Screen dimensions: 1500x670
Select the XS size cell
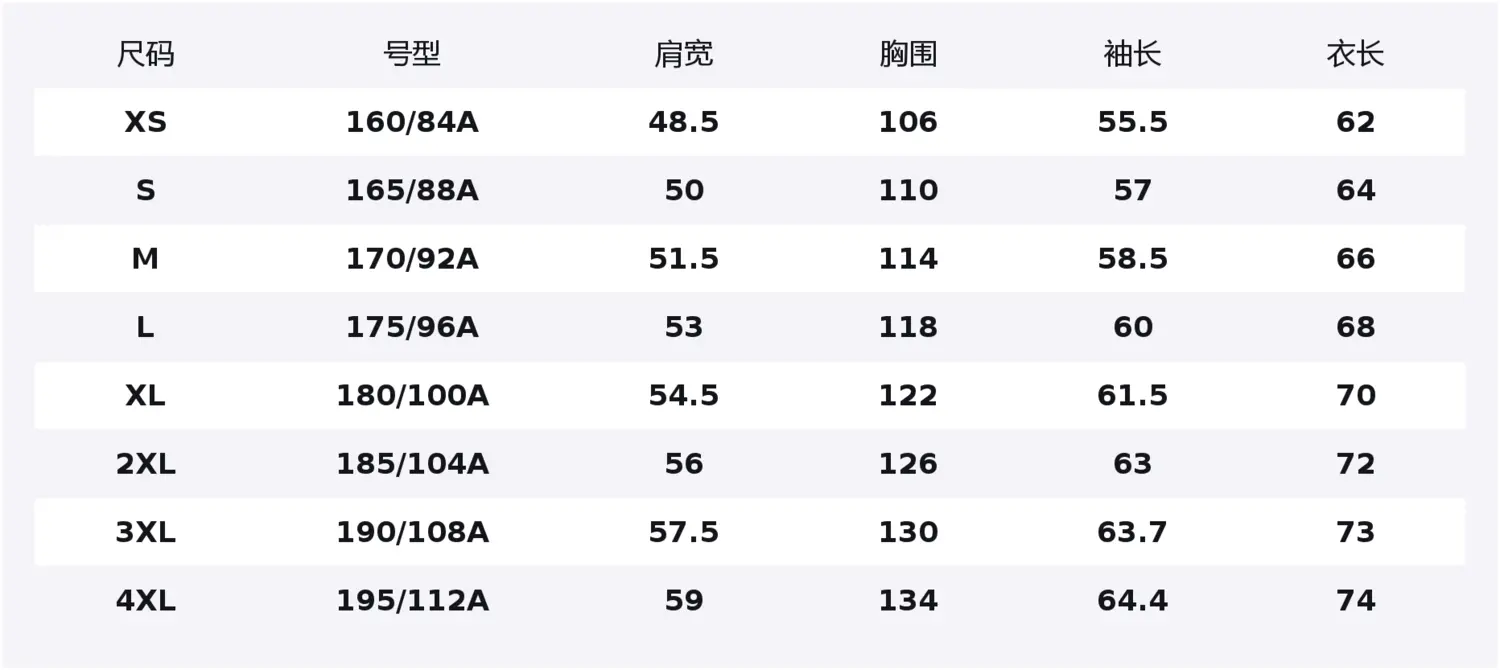(x=145, y=122)
